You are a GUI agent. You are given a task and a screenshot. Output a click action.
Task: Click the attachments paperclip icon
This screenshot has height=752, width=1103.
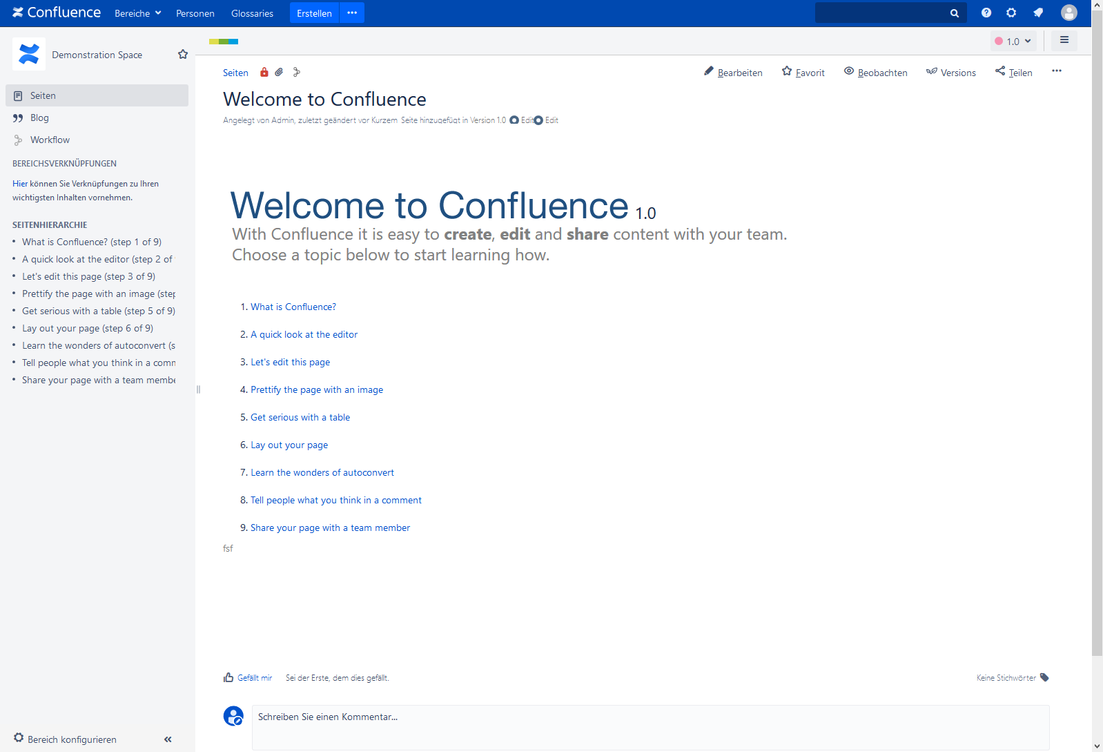(279, 72)
